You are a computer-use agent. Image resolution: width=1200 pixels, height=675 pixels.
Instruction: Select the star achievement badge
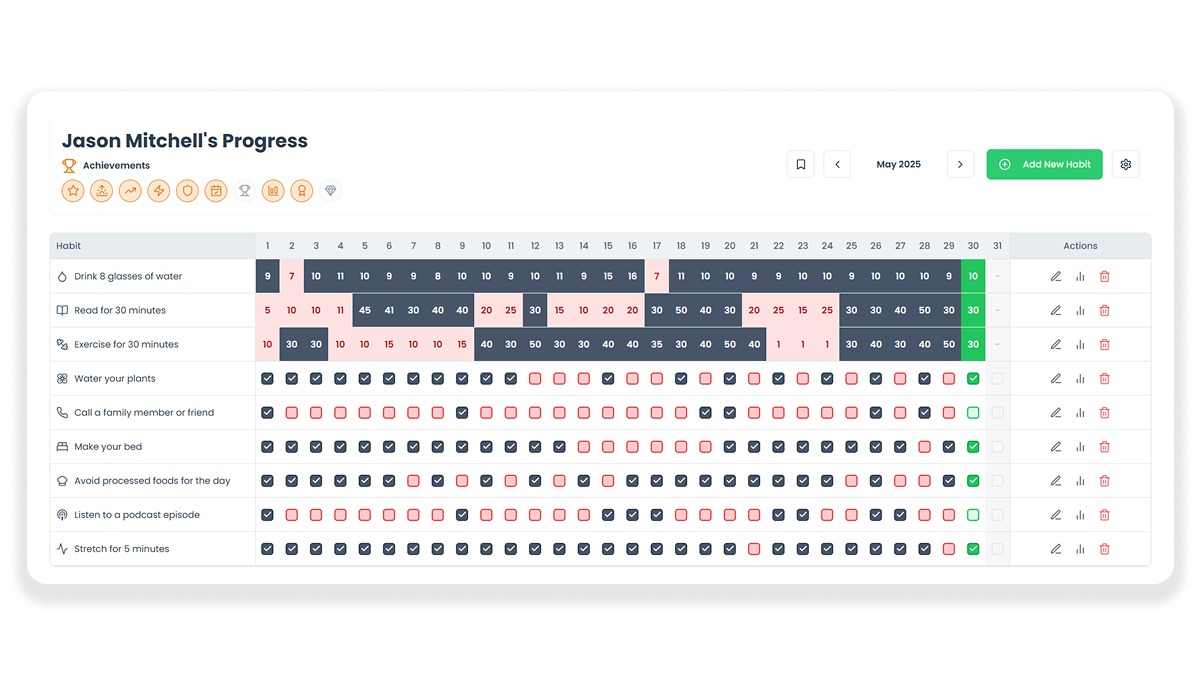pyautogui.click(x=72, y=190)
